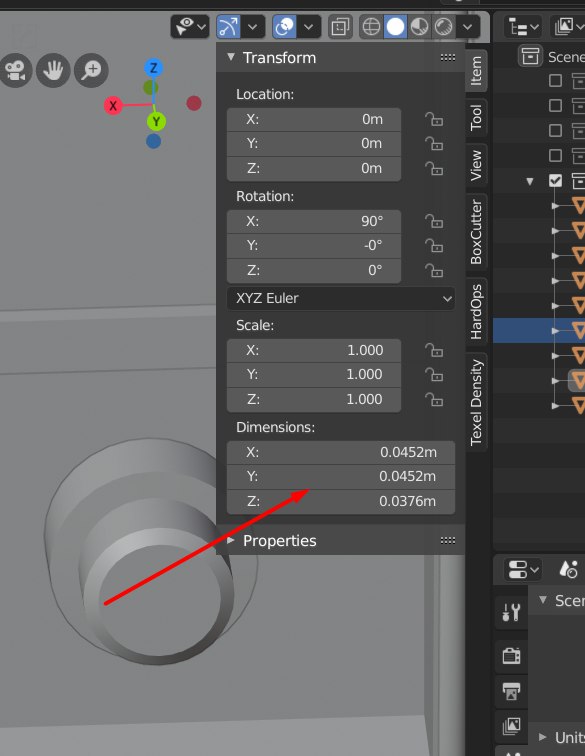
Task: Click the Properties panel drag grip dots
Action: click(x=448, y=540)
